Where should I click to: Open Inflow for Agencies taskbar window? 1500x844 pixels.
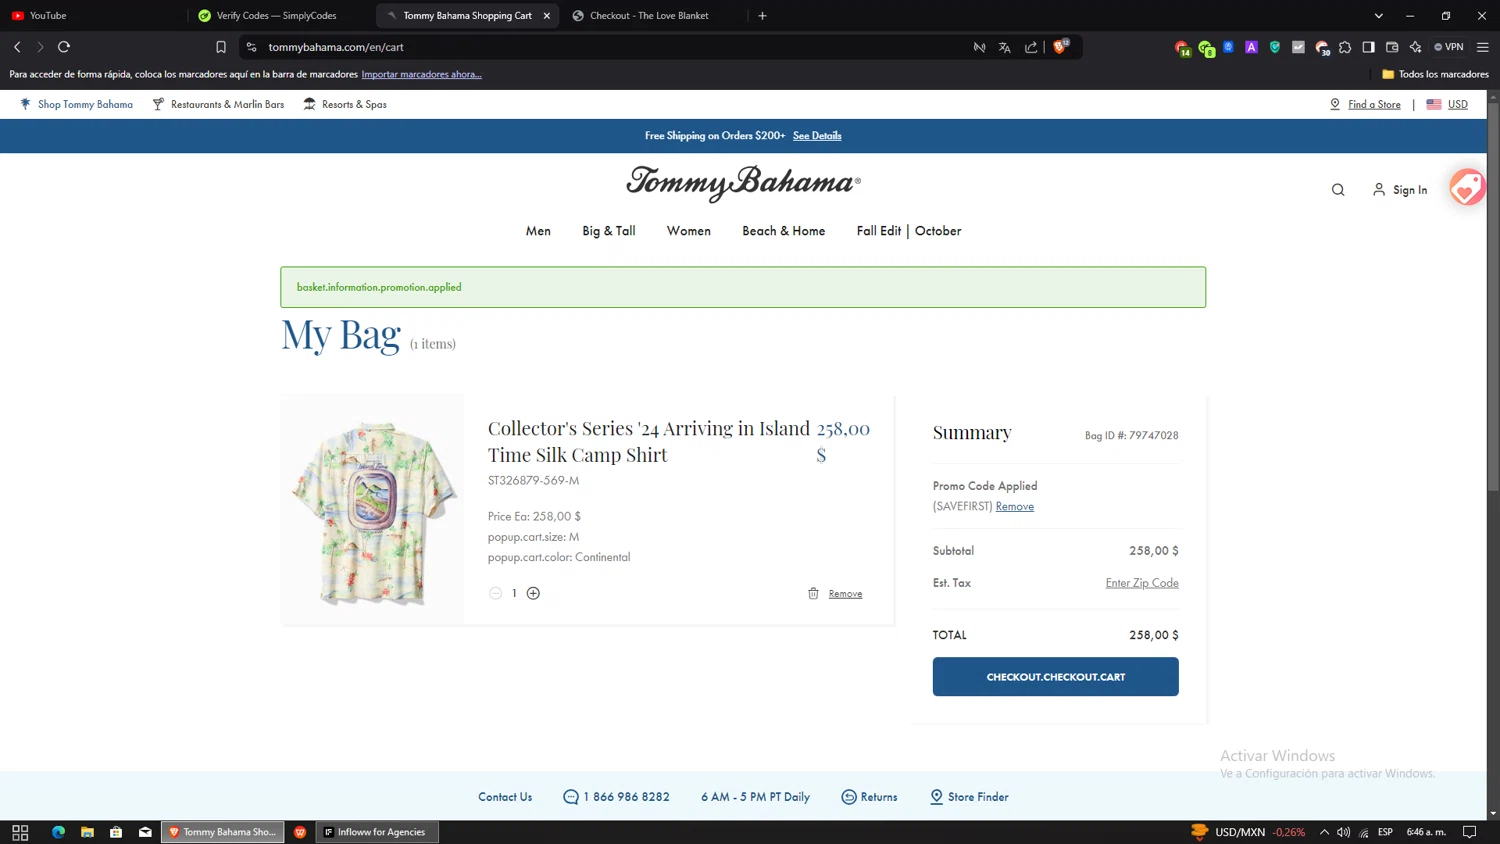tap(377, 832)
